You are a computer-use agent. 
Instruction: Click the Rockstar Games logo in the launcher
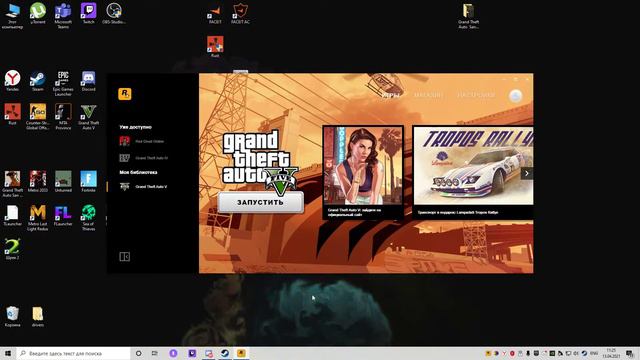[x=125, y=94]
